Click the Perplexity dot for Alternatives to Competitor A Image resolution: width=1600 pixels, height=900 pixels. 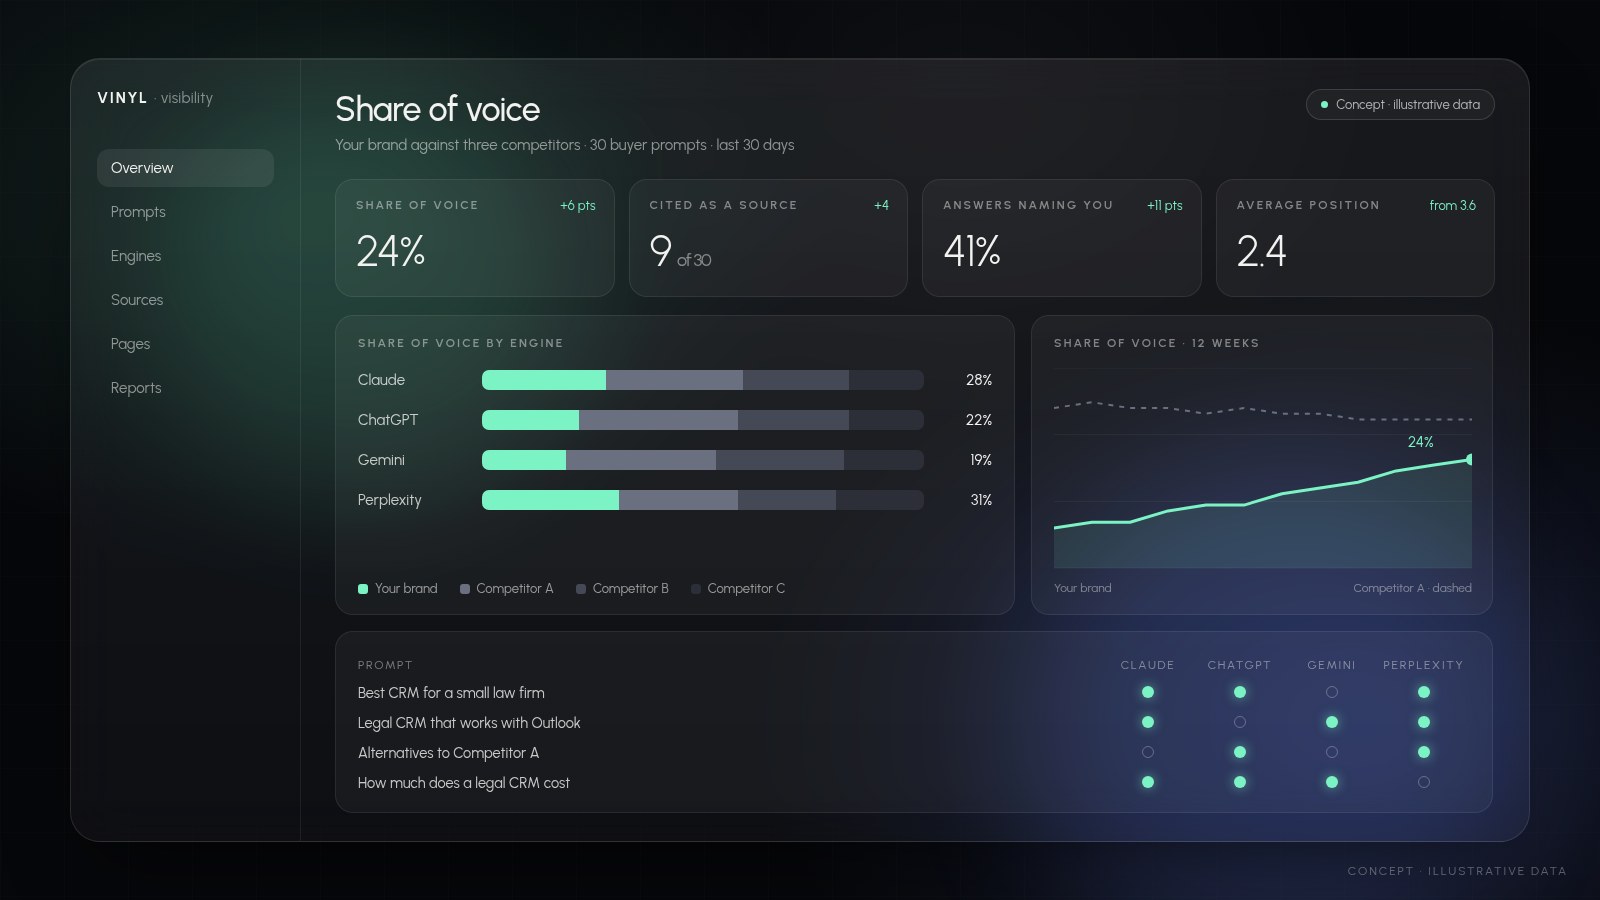(1424, 752)
